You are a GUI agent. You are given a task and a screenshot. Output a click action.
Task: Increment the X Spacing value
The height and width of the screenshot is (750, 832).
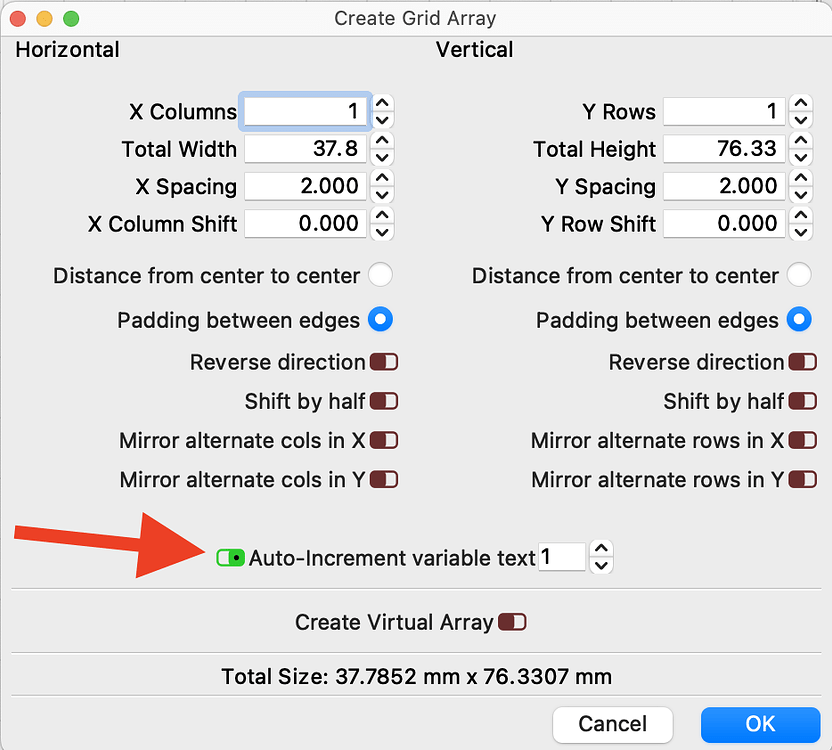point(381,179)
